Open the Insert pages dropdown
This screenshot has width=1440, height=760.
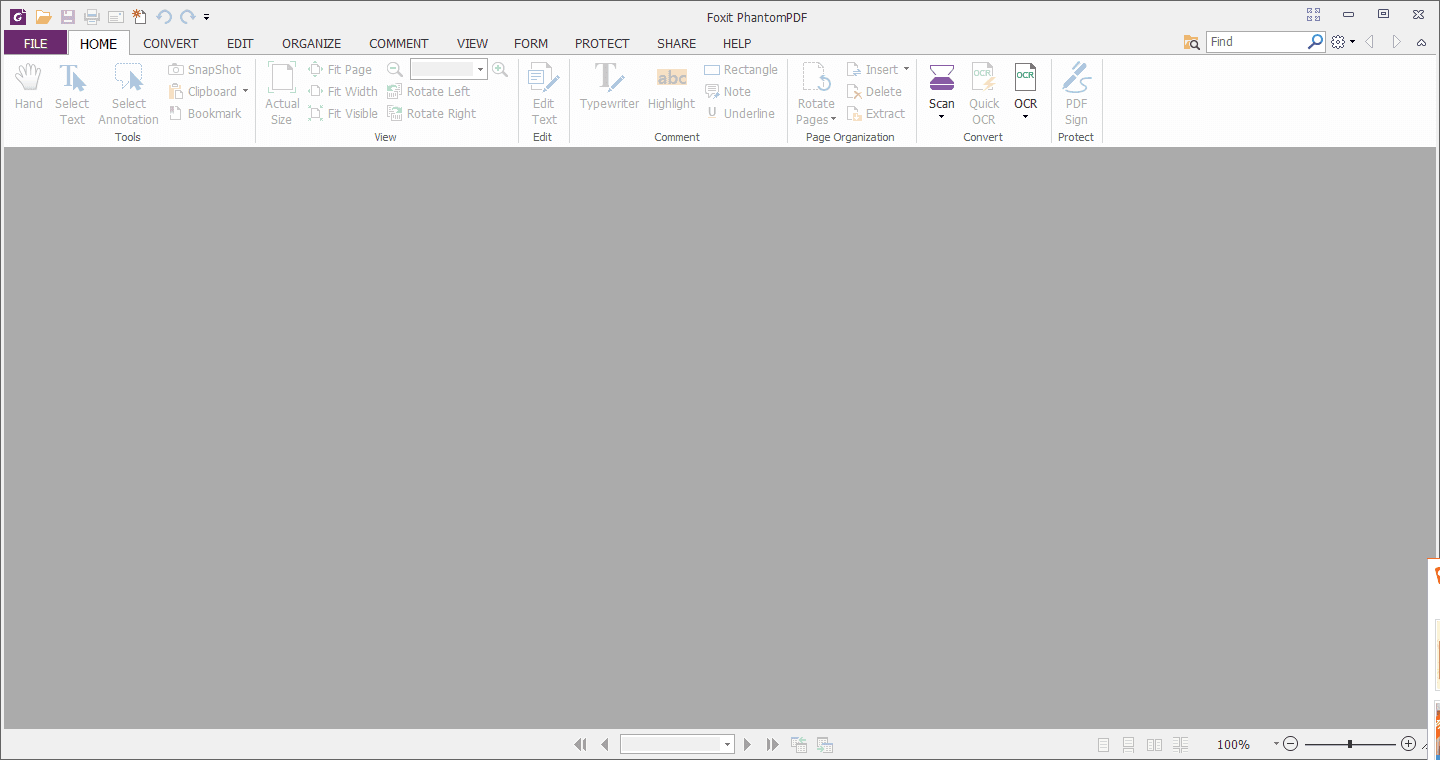878,69
